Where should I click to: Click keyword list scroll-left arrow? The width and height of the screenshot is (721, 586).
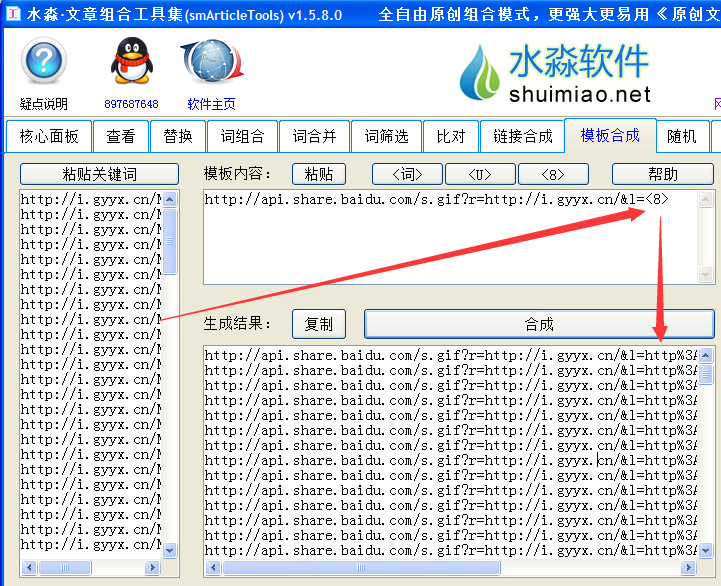pos(29,567)
